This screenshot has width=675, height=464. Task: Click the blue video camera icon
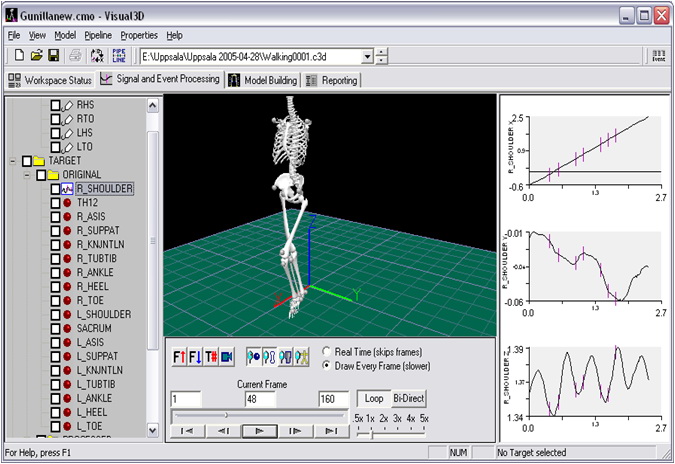coord(227,356)
